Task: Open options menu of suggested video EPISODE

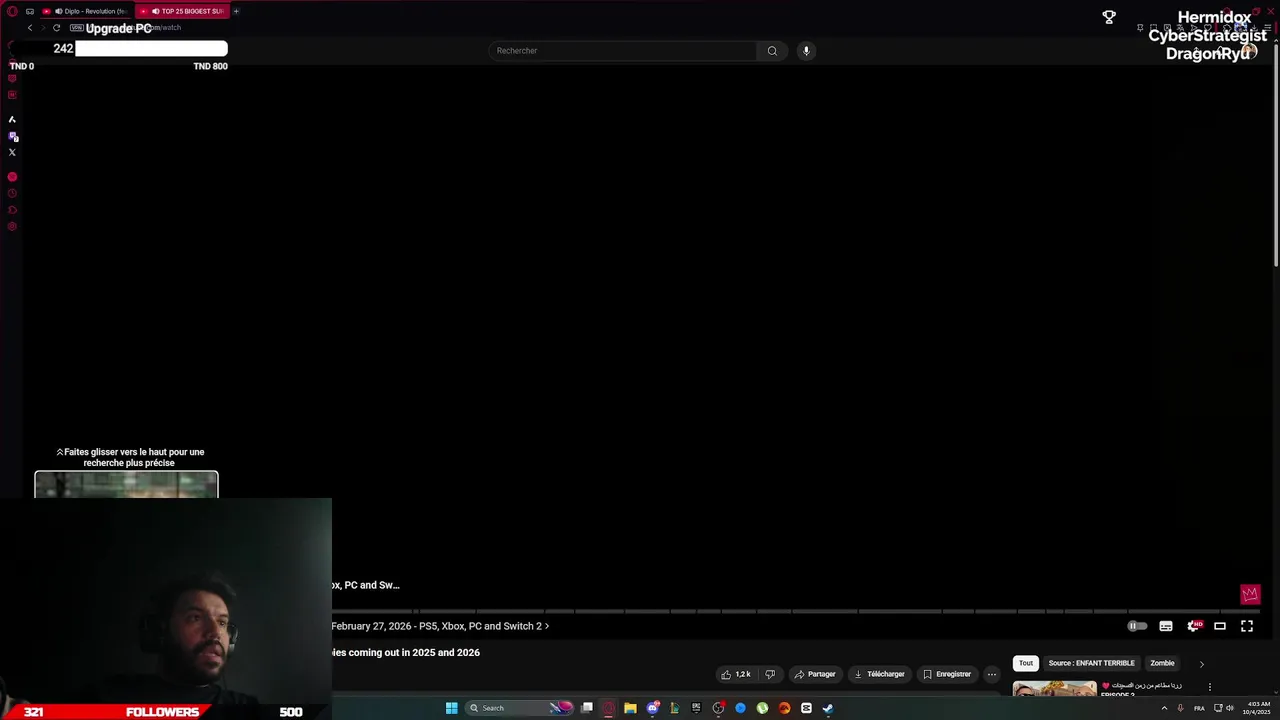Action: (1210, 687)
